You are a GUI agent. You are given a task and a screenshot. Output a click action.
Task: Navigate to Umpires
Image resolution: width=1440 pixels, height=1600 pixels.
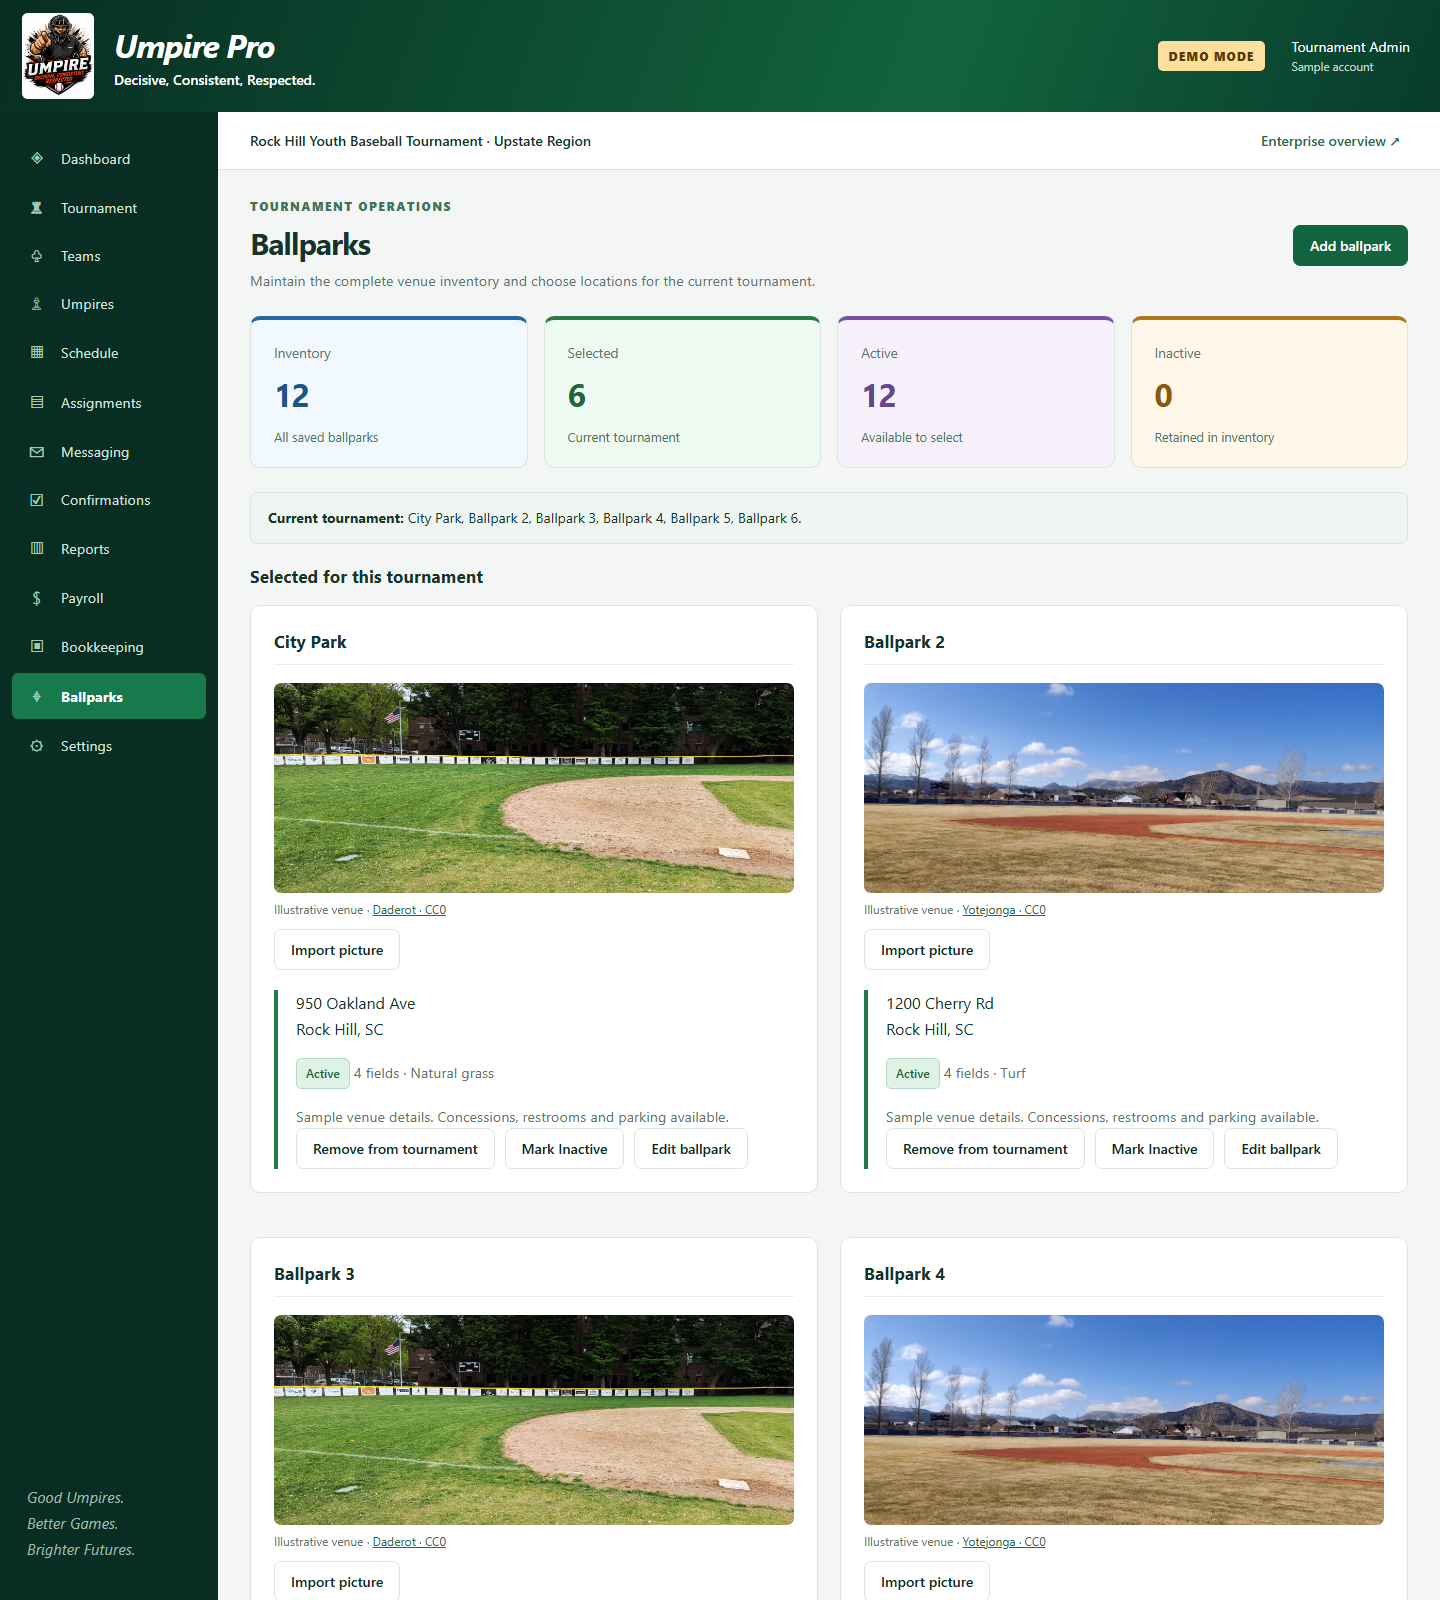[x=109, y=304]
